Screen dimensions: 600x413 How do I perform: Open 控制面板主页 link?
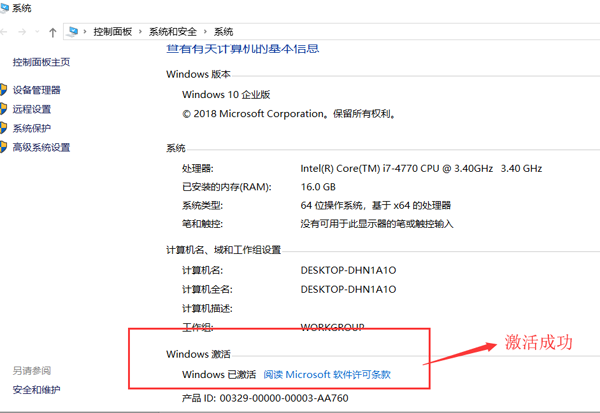point(41,62)
